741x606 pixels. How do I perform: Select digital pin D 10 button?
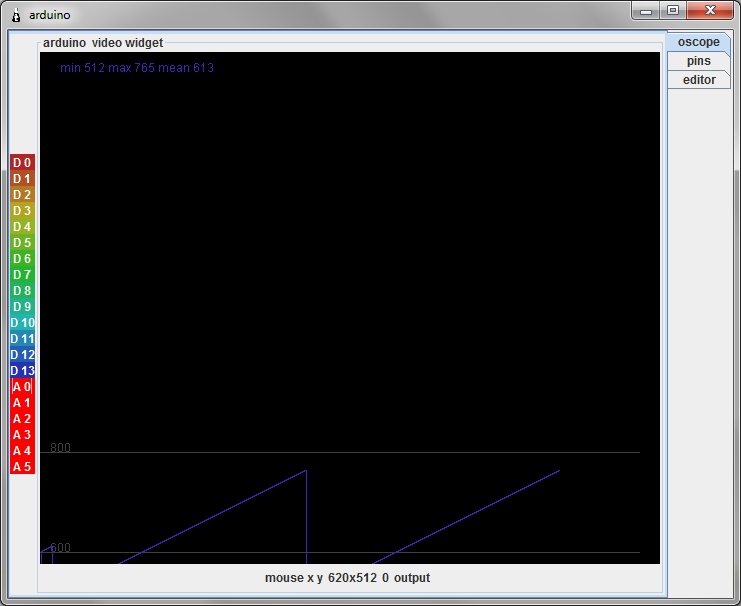22,323
